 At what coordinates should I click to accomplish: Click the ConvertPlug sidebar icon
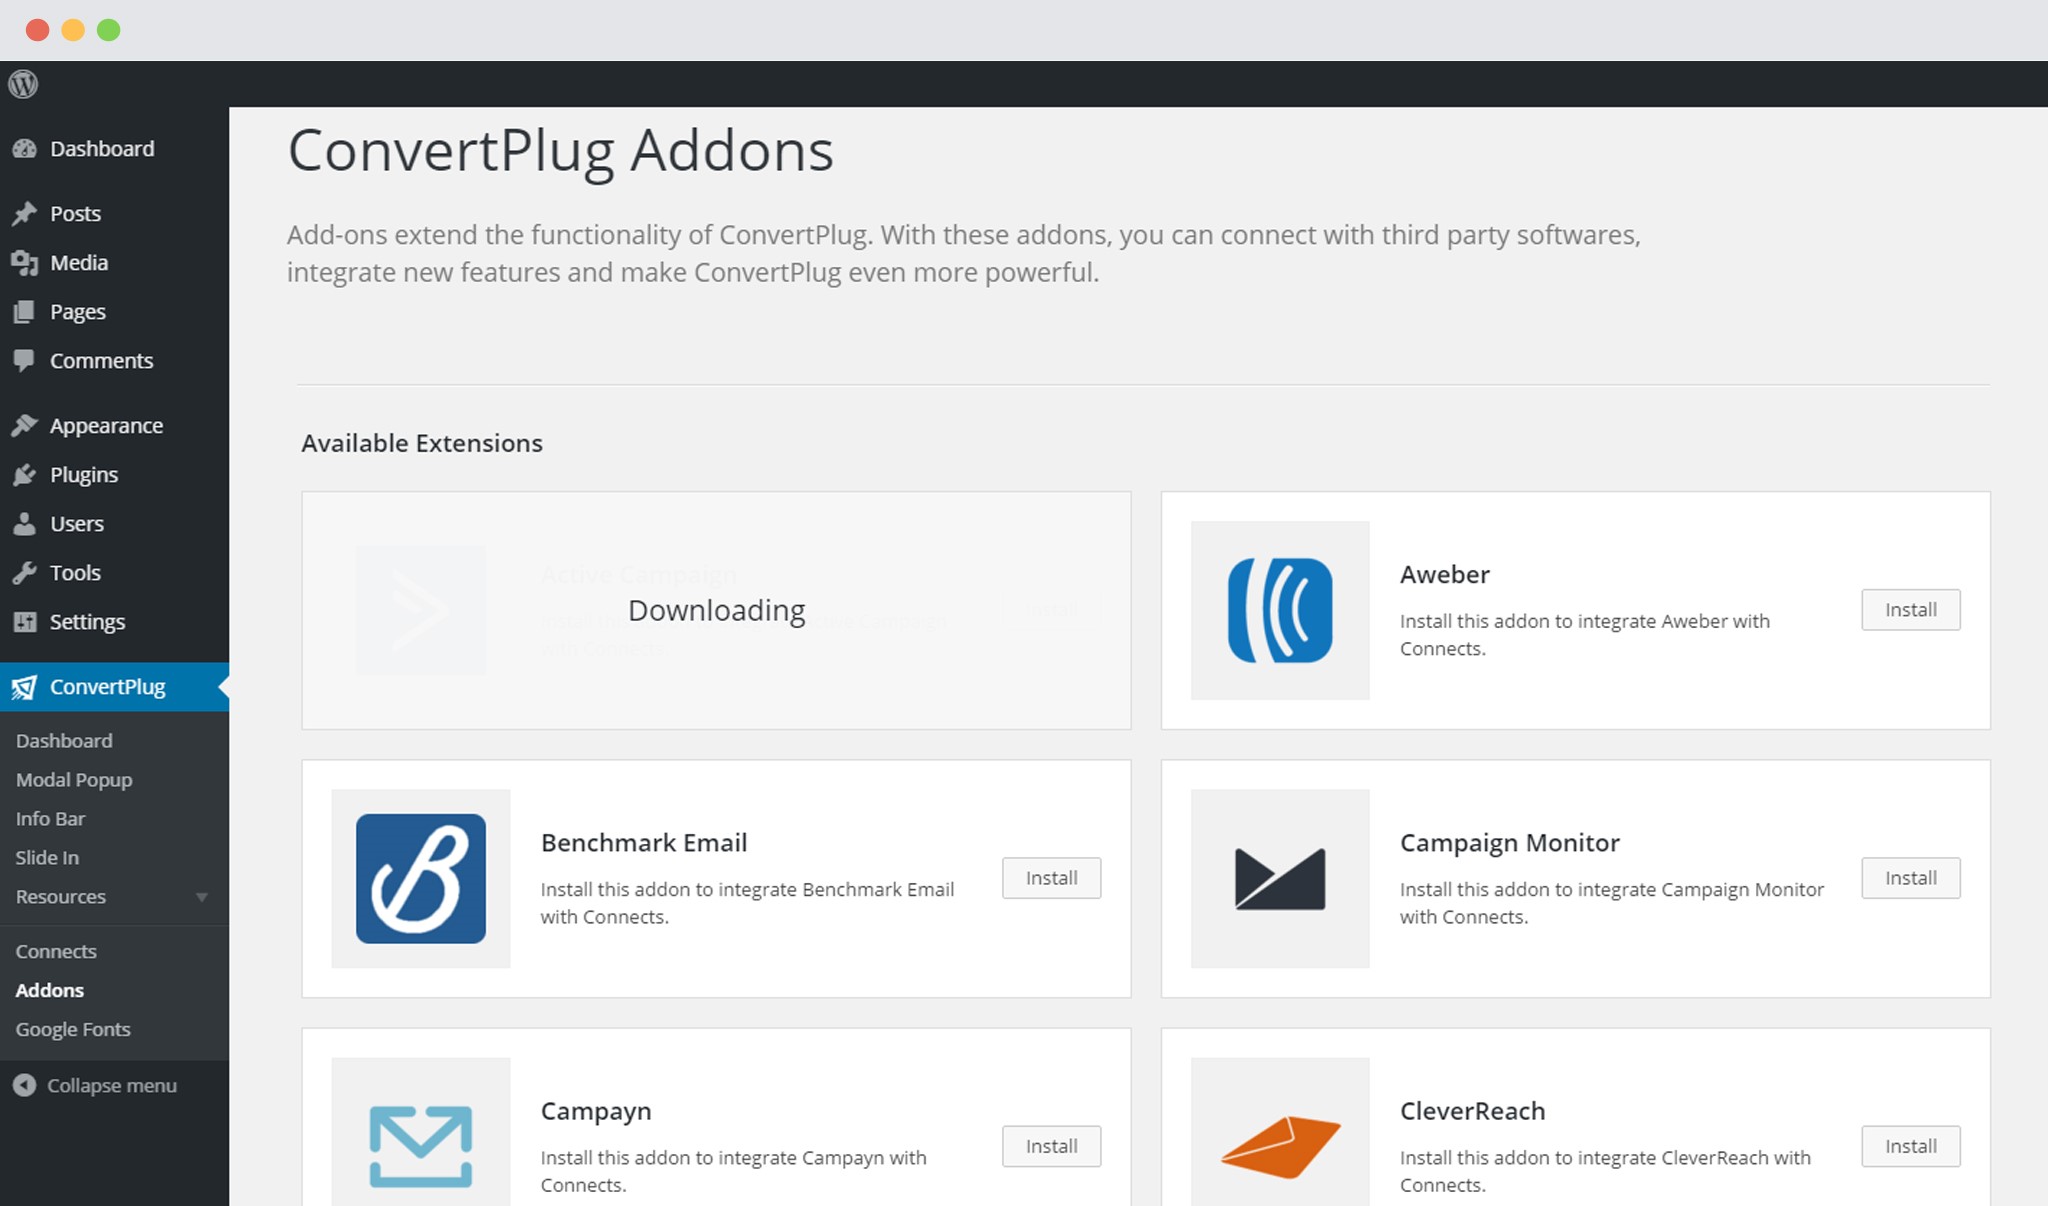(26, 686)
